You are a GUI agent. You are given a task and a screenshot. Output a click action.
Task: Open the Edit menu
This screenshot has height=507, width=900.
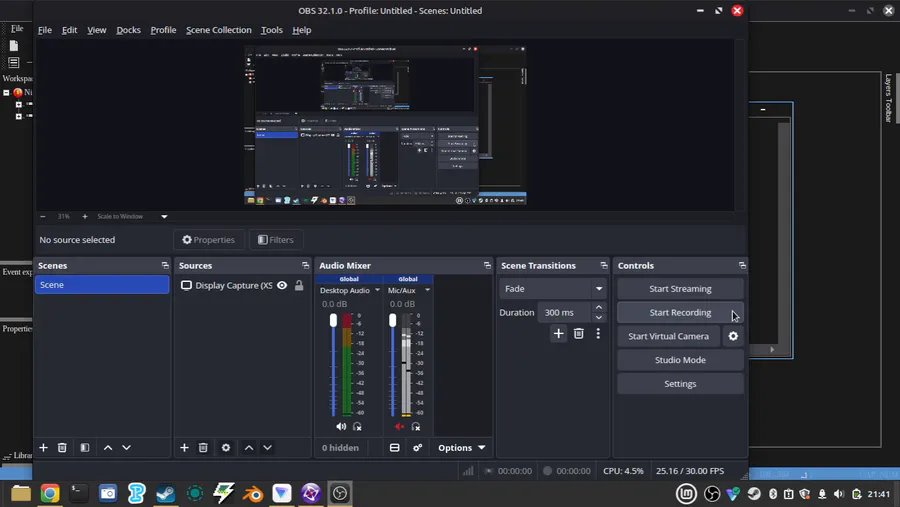click(x=69, y=30)
